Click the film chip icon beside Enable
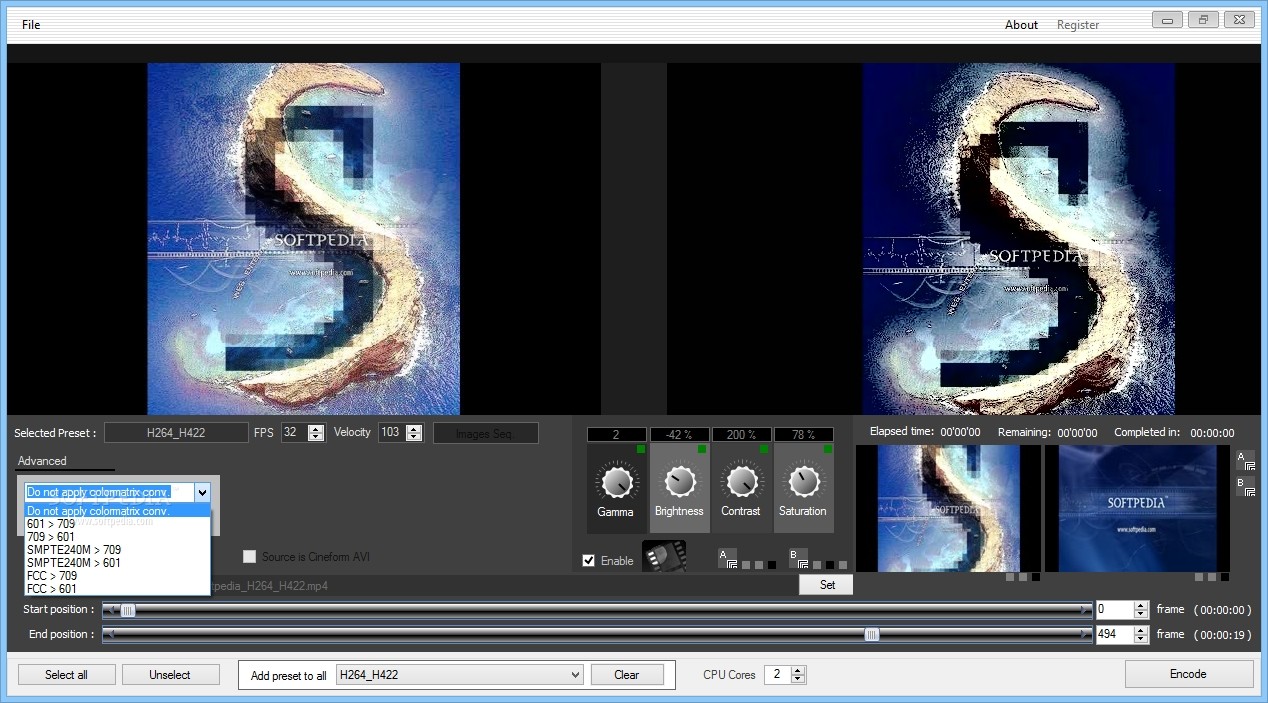The image size is (1268, 703). (663, 556)
